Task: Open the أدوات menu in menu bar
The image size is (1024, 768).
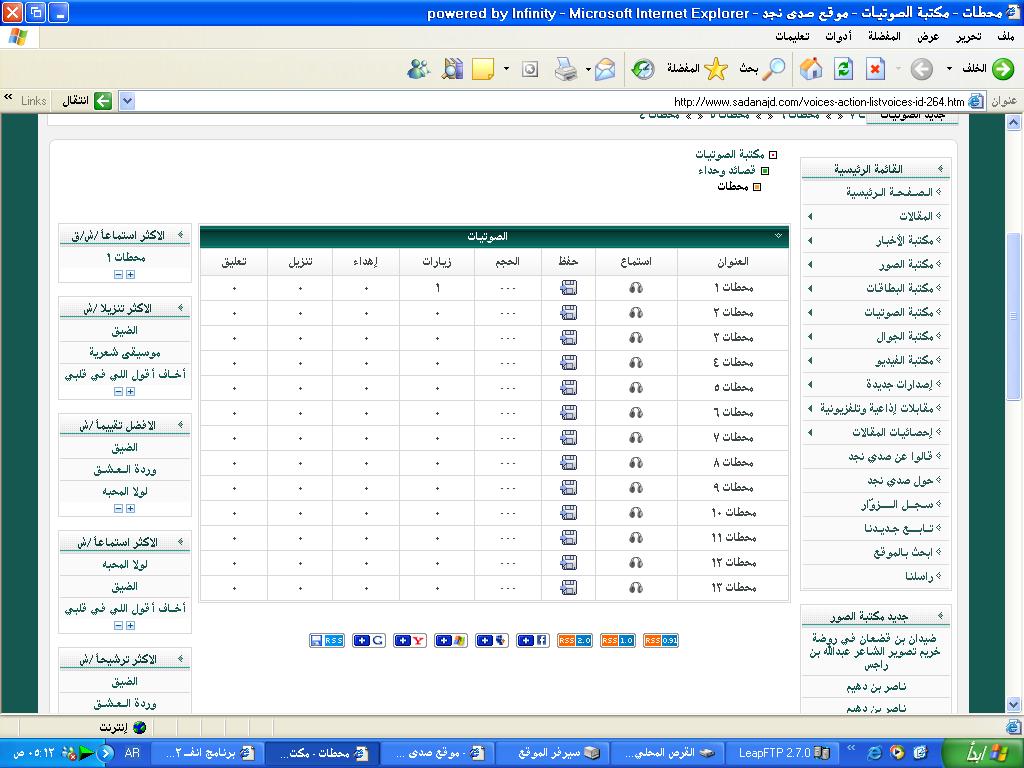Action: (x=838, y=36)
